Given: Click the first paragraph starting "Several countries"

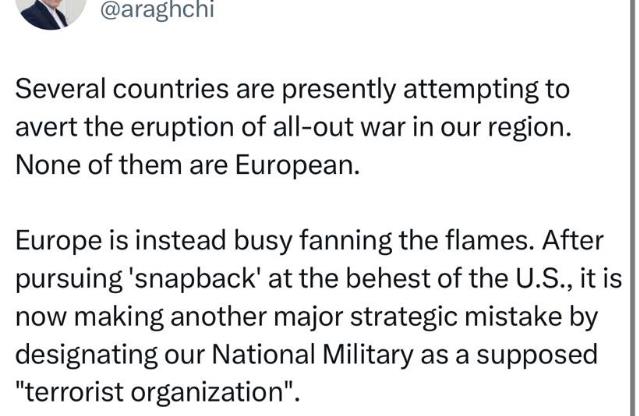Looking at the screenshot, I should coord(292,125).
